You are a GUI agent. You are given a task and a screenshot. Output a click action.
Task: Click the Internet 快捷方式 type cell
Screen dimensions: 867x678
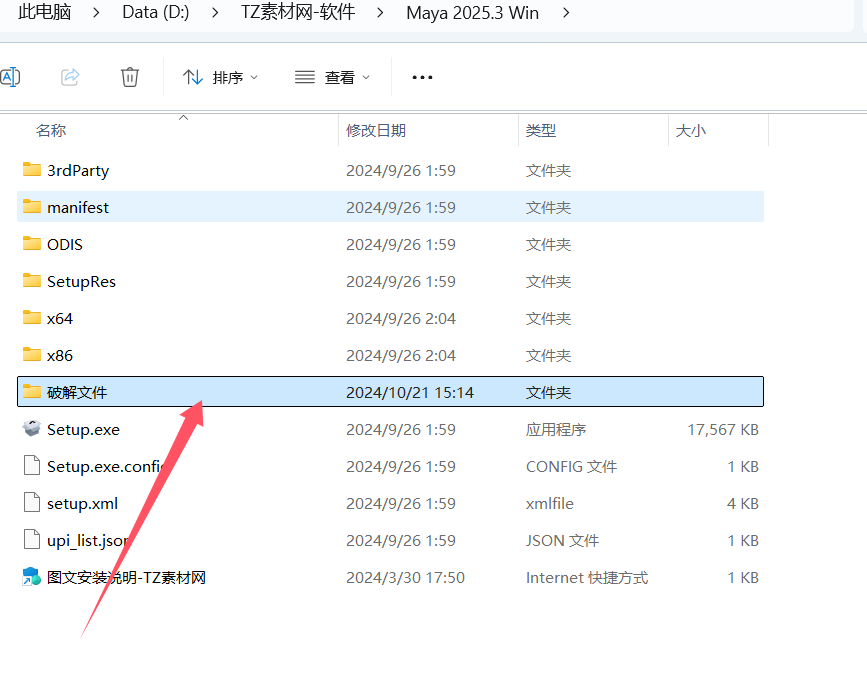click(x=587, y=578)
